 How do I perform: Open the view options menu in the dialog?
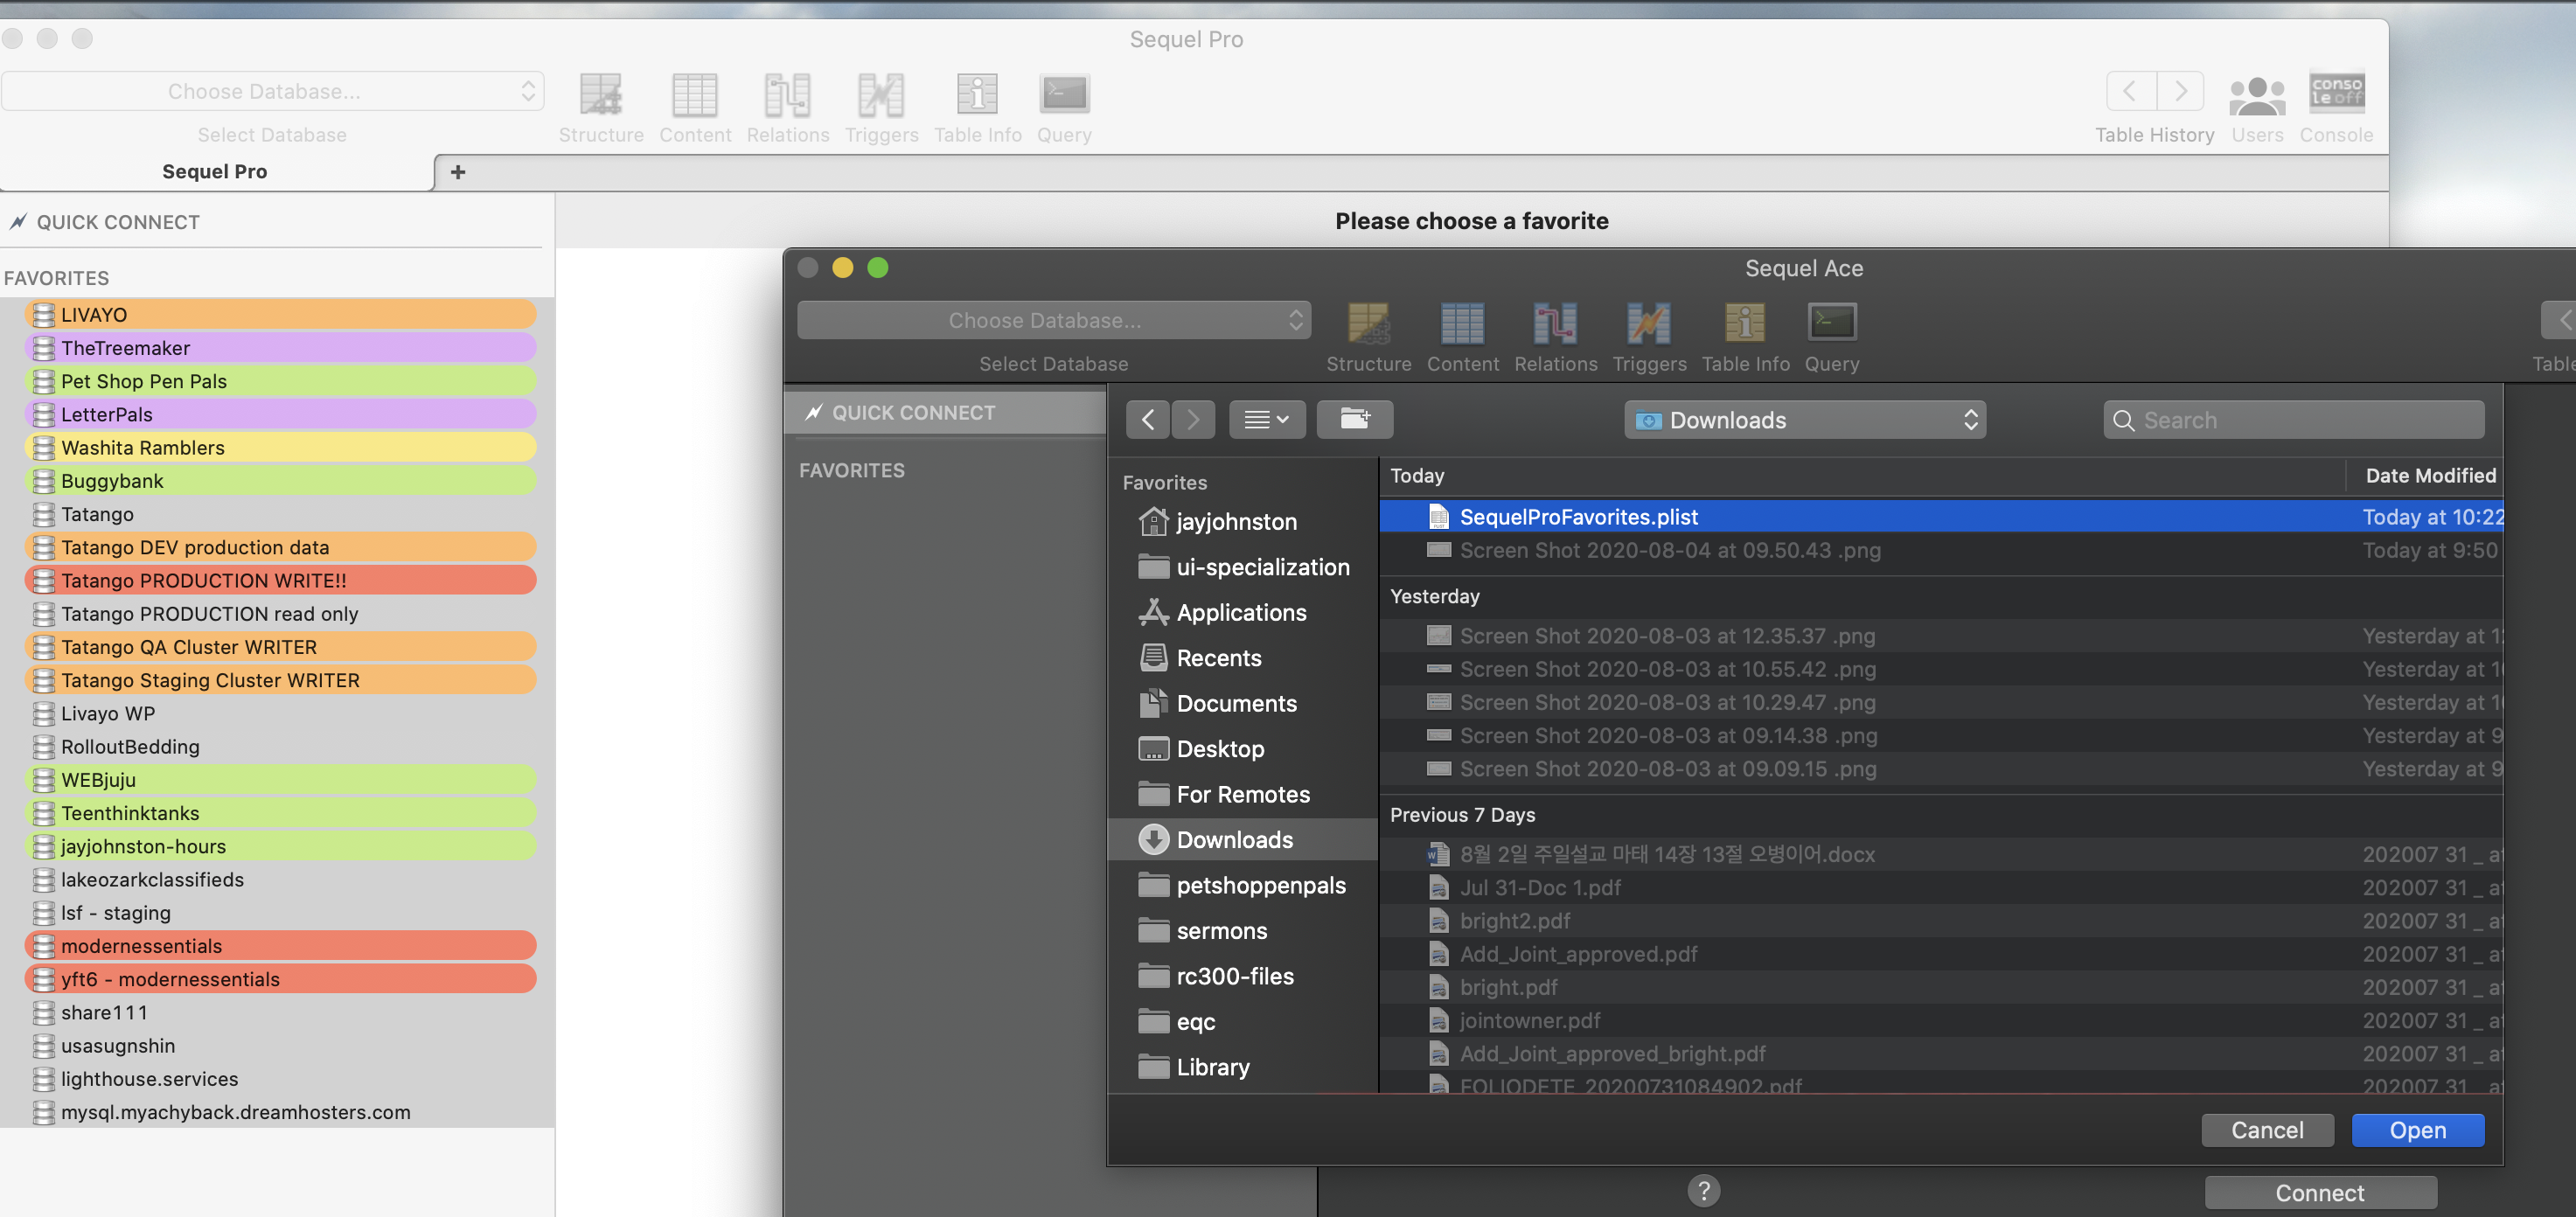[x=1267, y=419]
